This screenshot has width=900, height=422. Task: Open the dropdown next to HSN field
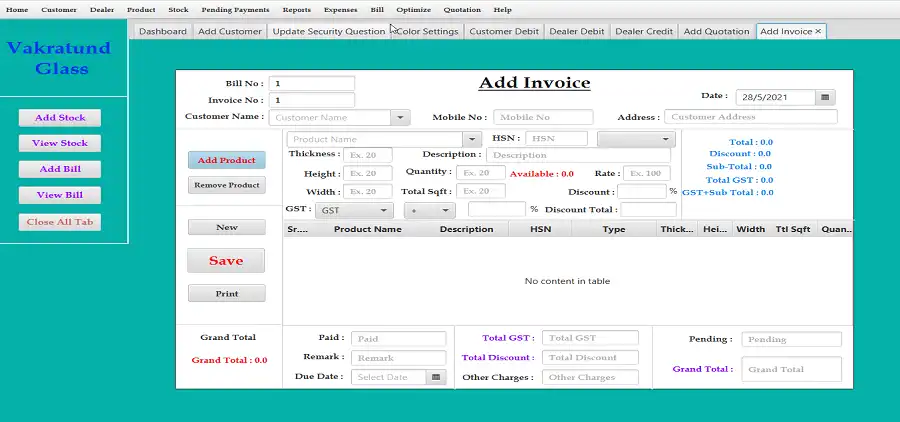pyautogui.click(x=665, y=139)
